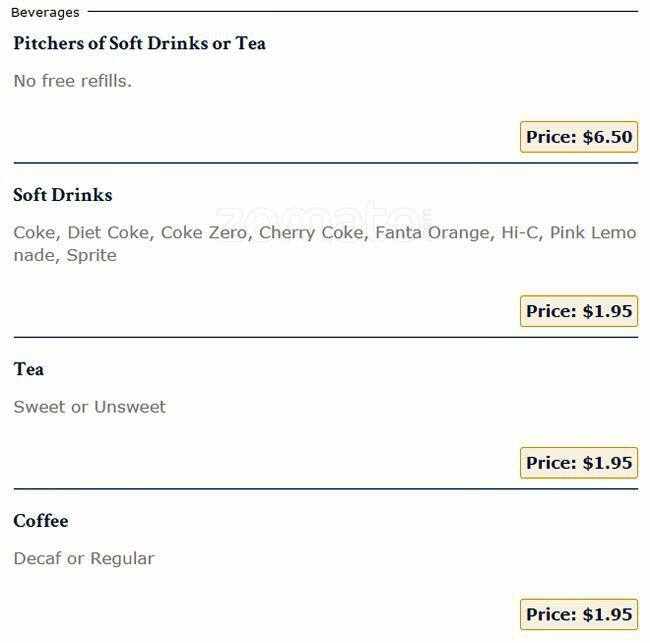The height and width of the screenshot is (643, 650).
Task: Select the Pitchers of Soft Drinks or Tea title
Action: 139,44
